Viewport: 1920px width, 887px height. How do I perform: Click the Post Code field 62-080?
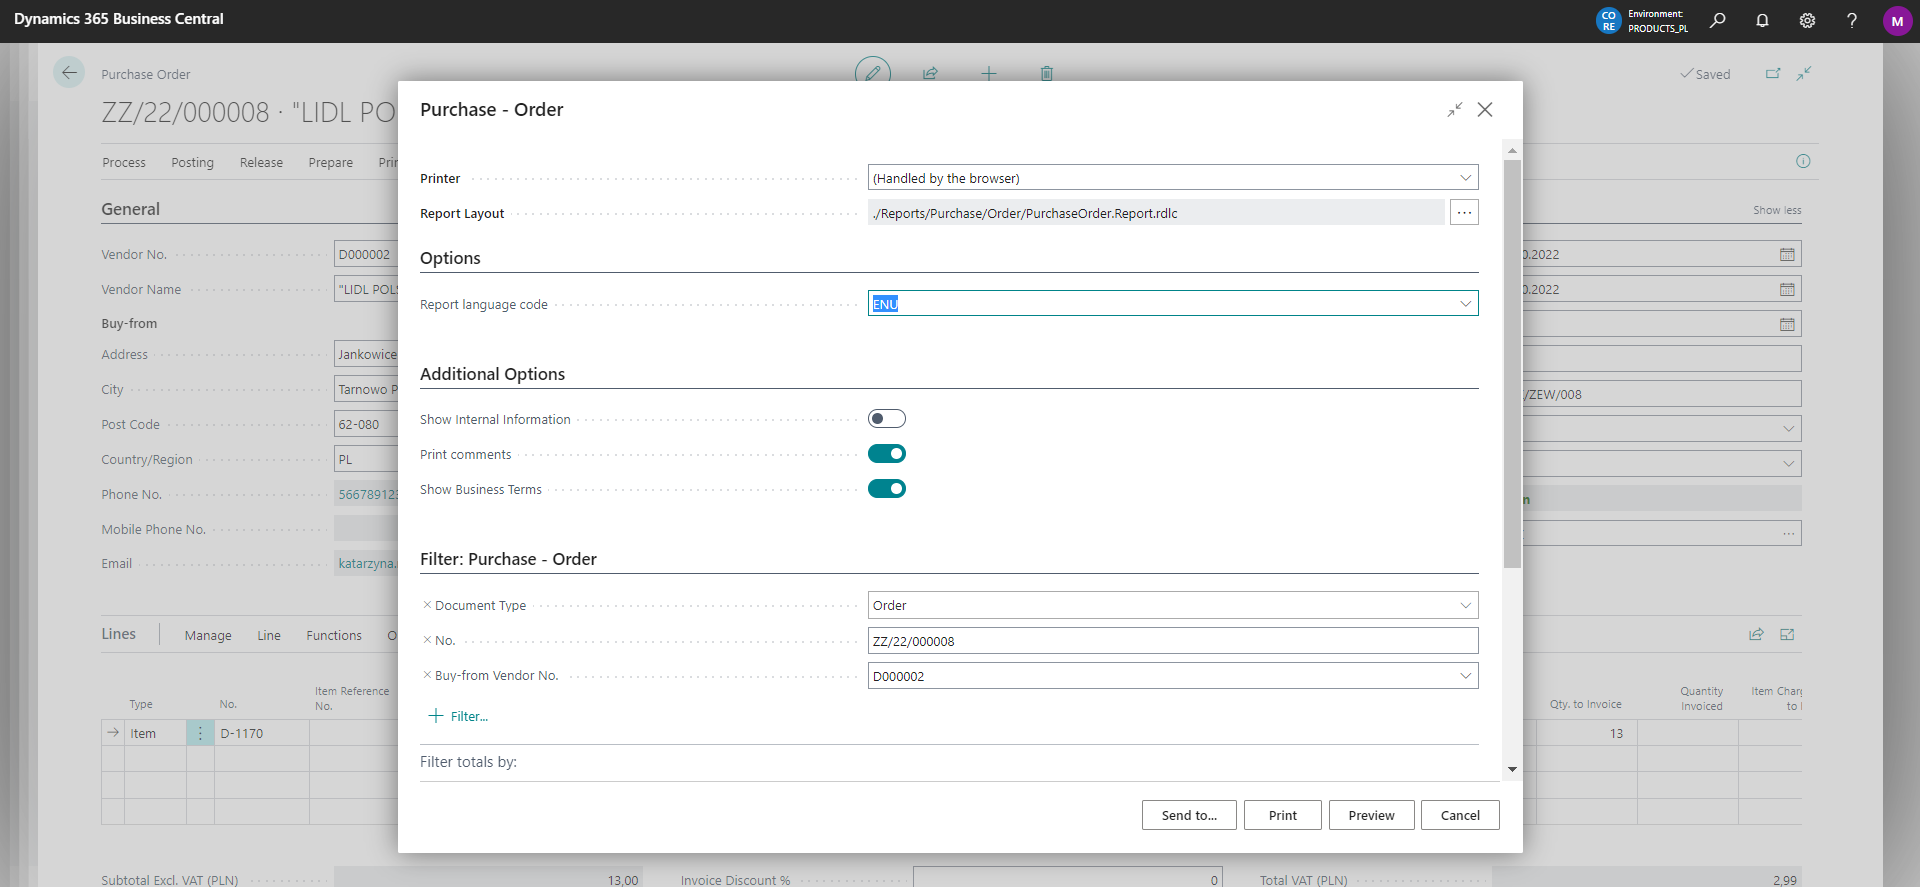pyautogui.click(x=366, y=424)
